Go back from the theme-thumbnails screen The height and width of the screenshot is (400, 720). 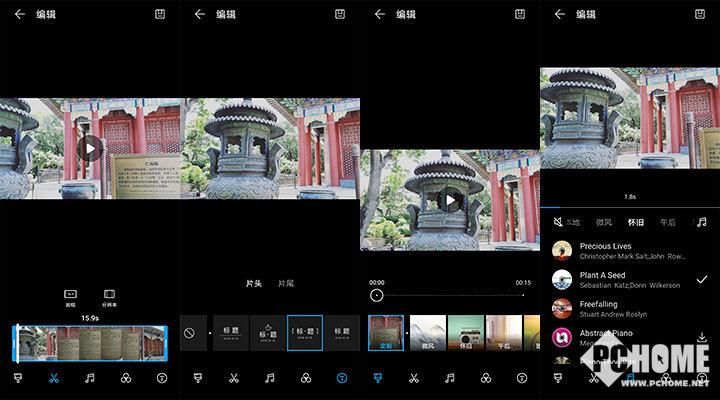(380, 14)
